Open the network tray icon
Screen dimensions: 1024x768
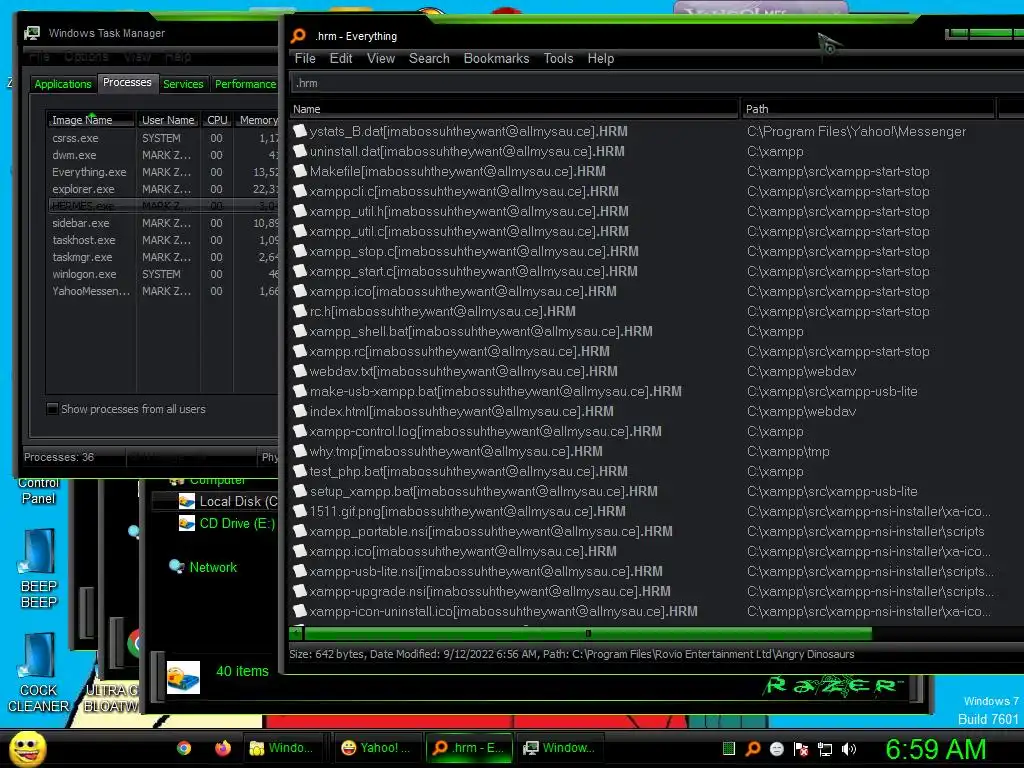pyautogui.click(x=825, y=748)
